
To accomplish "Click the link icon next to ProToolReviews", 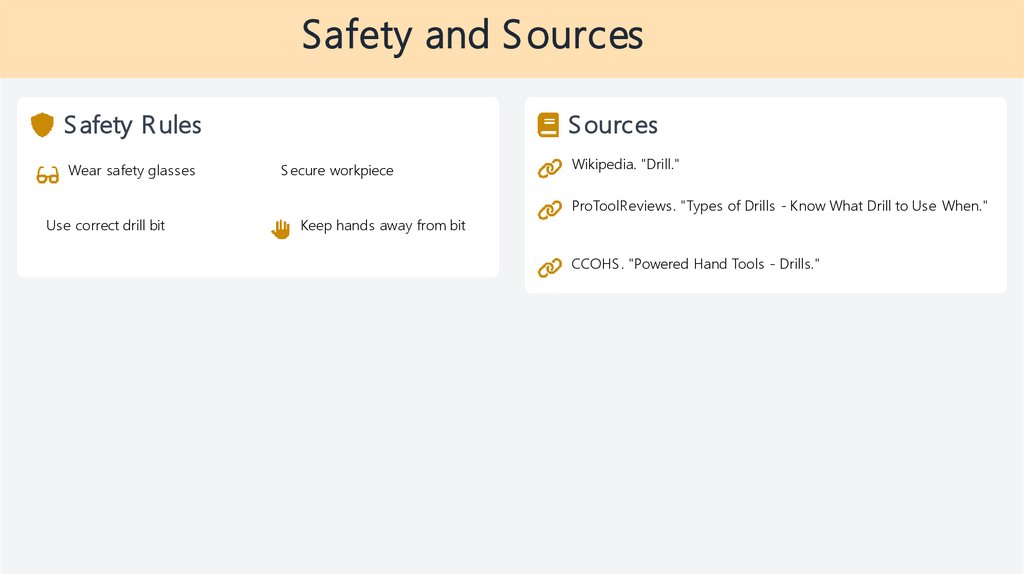I will [550, 210].
